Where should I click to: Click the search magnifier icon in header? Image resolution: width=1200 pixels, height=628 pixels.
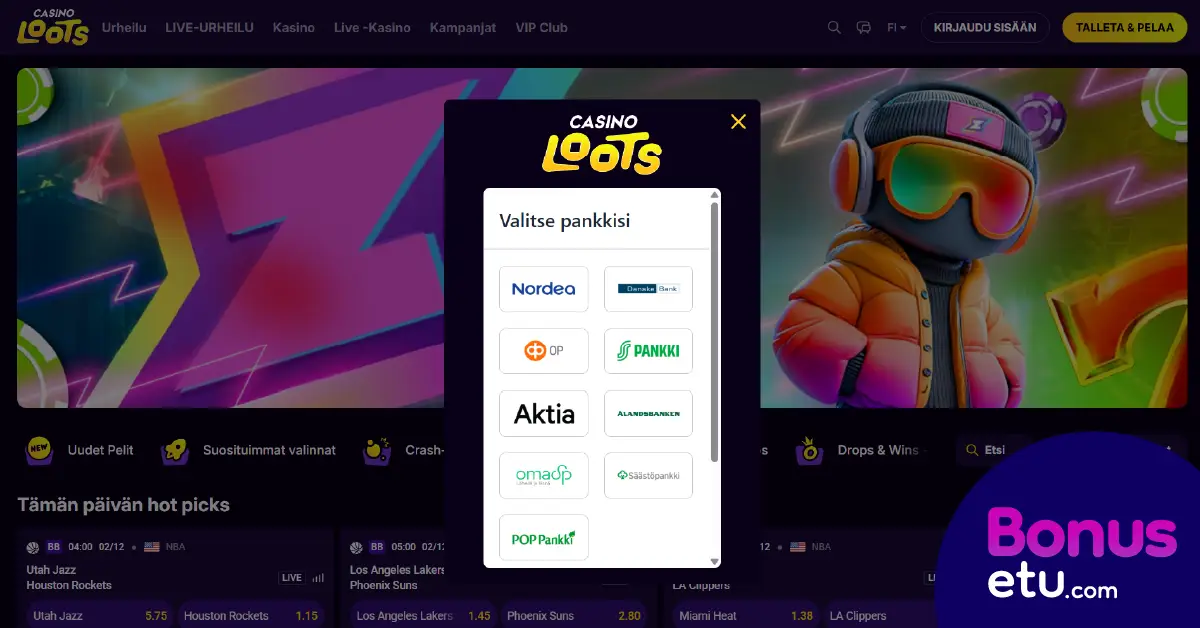point(834,28)
